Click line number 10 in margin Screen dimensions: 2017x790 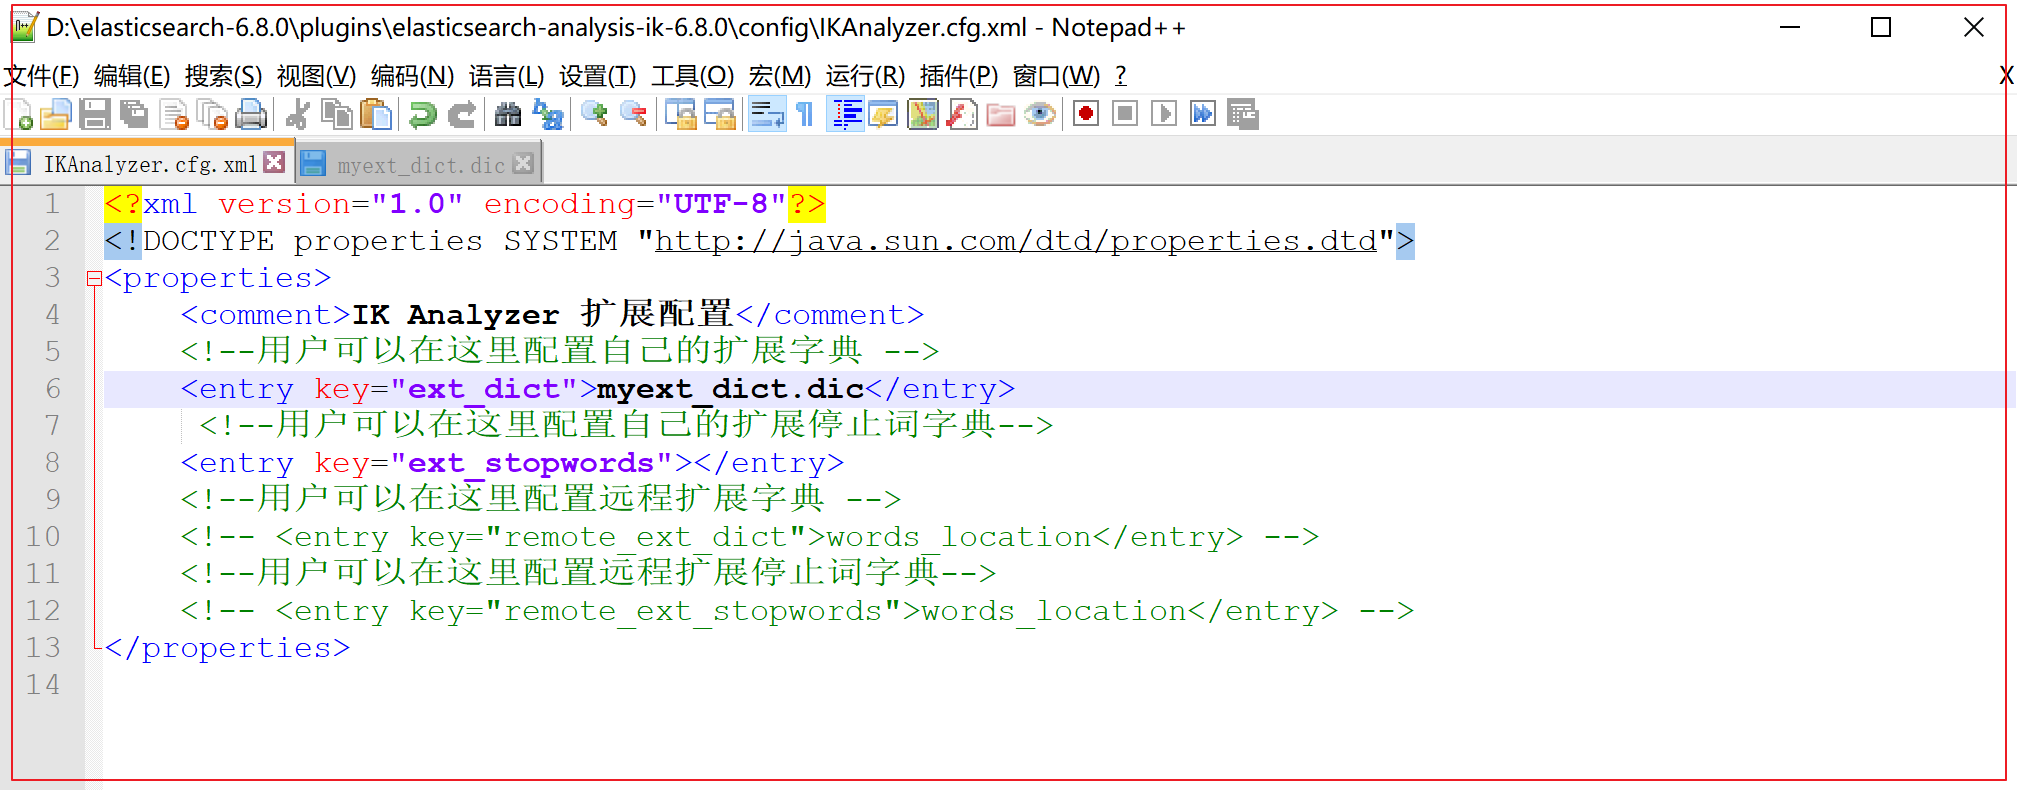[43, 537]
